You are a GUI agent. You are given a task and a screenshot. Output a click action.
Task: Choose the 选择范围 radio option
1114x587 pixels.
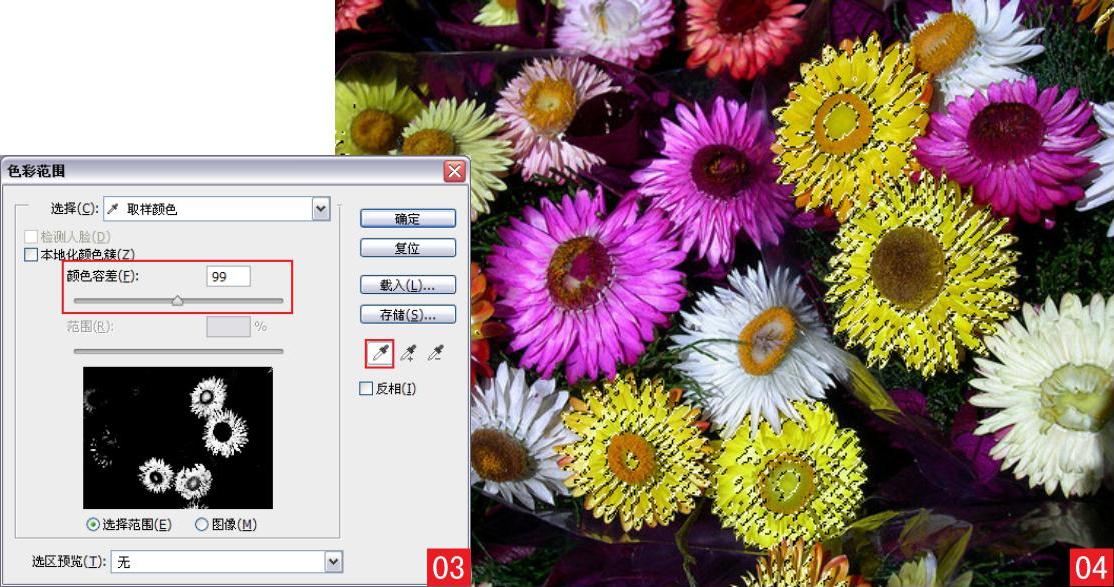click(93, 524)
